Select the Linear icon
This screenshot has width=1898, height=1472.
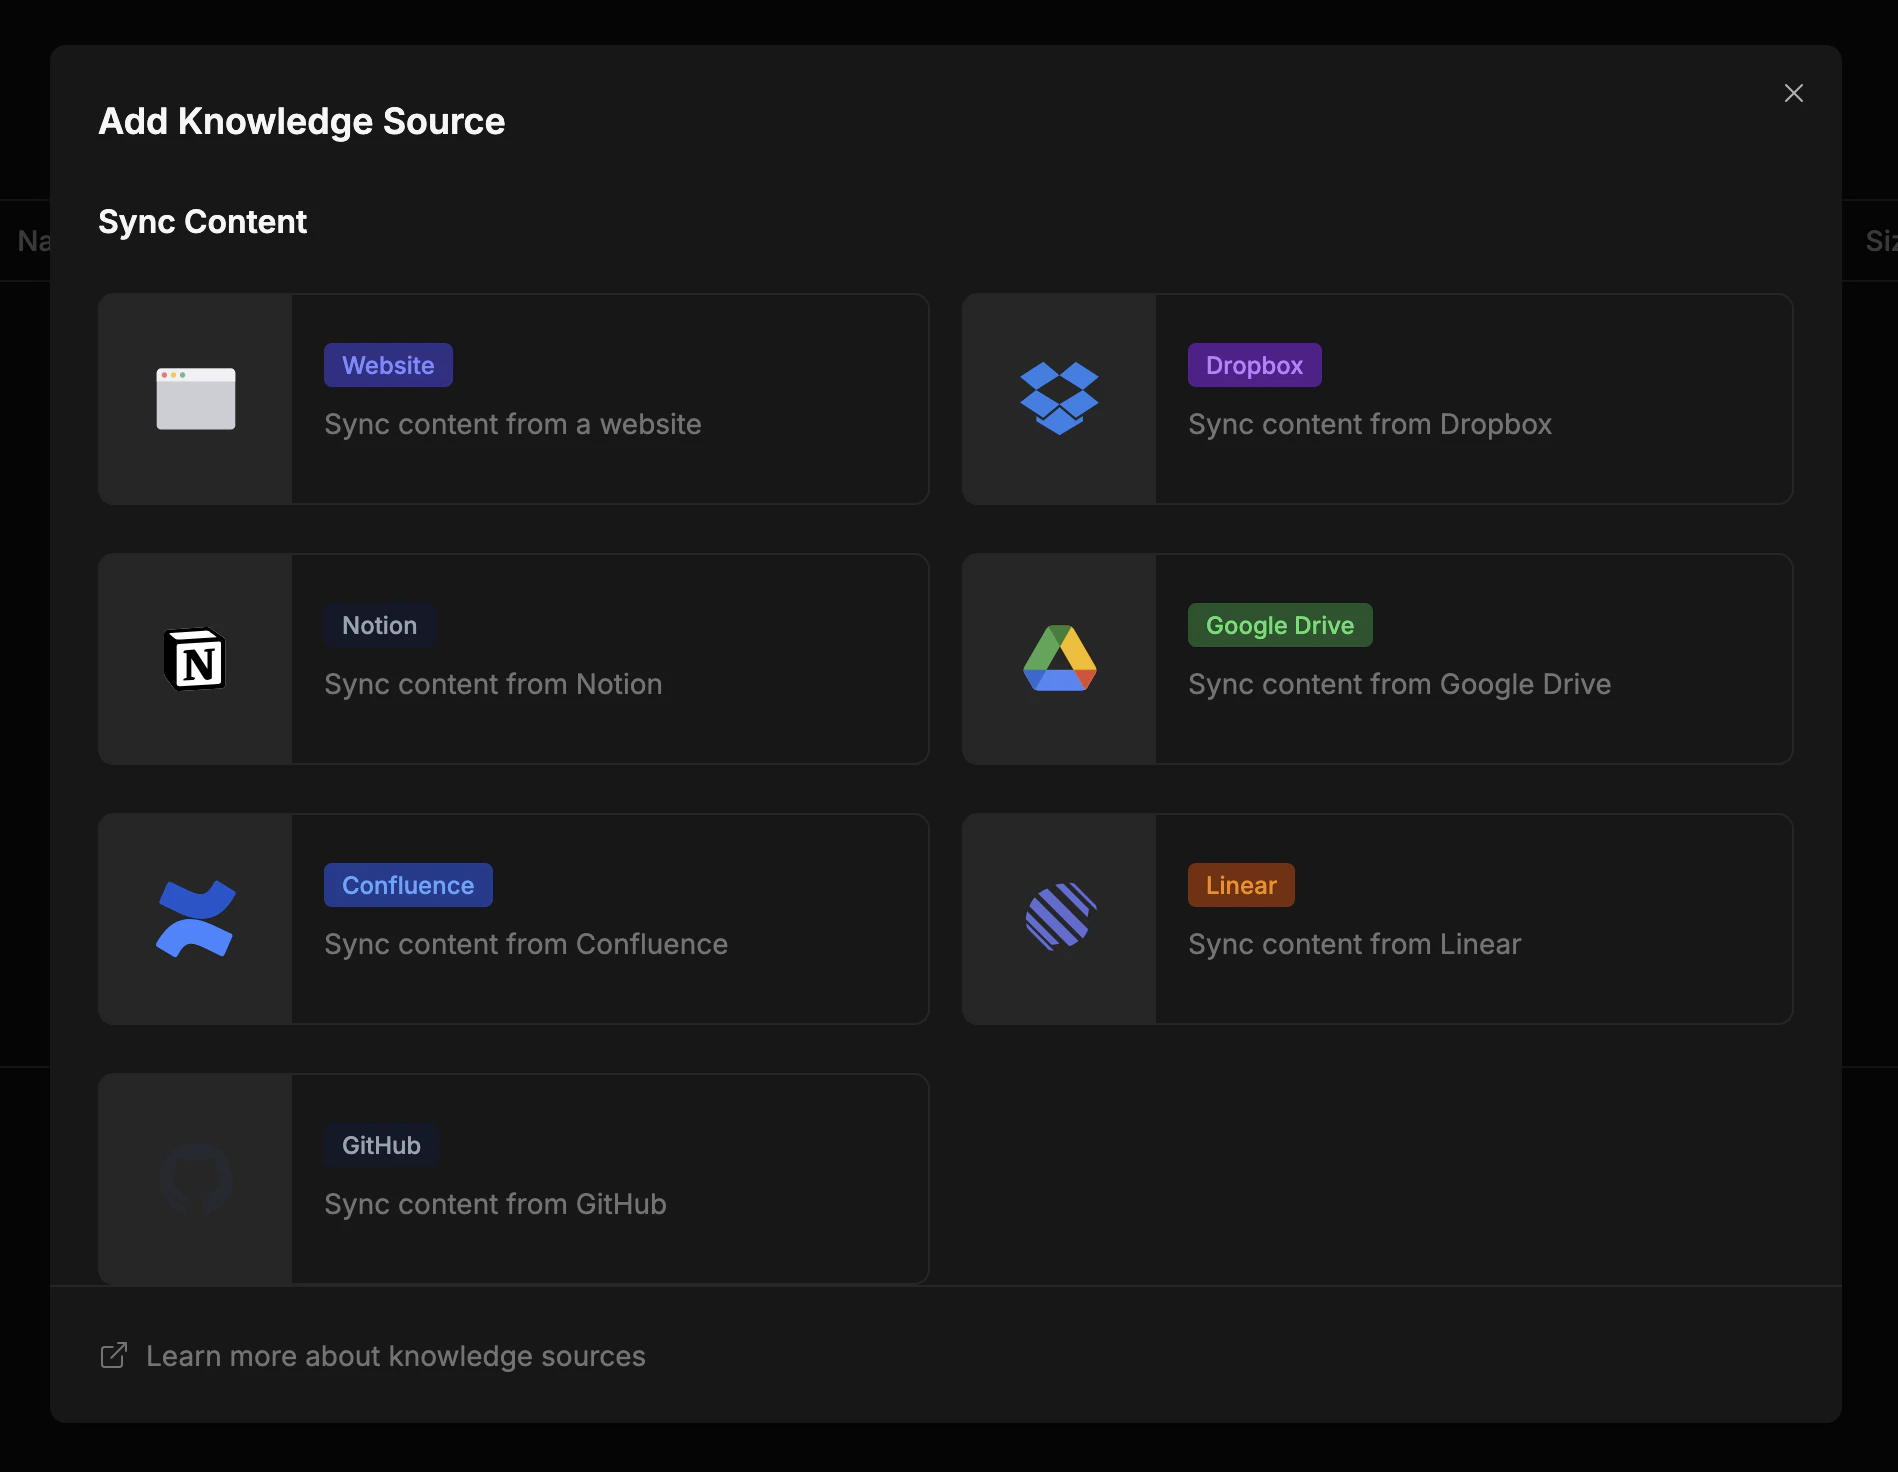point(1058,919)
